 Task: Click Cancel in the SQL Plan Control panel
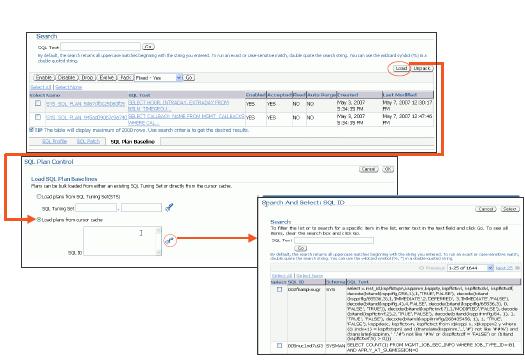[x=369, y=169]
